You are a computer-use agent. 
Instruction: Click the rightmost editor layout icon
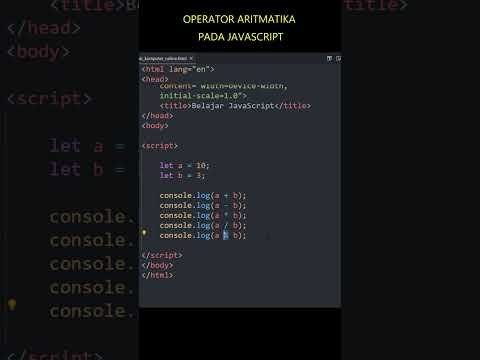tap(338, 59)
